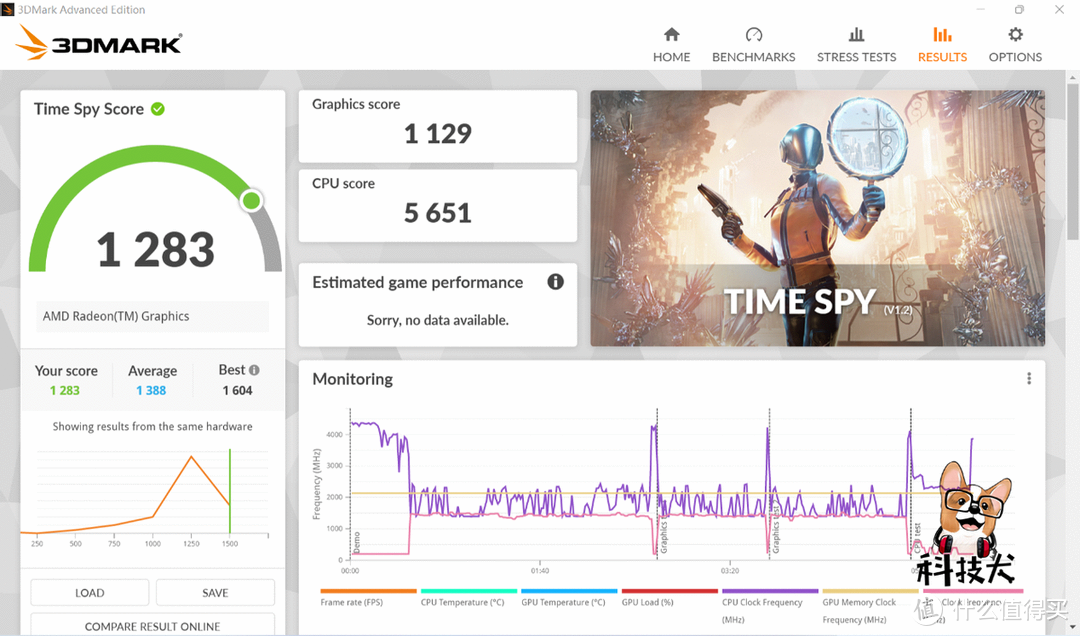The width and height of the screenshot is (1080, 636).
Task: Click the 3DMark logo
Action: (99, 43)
